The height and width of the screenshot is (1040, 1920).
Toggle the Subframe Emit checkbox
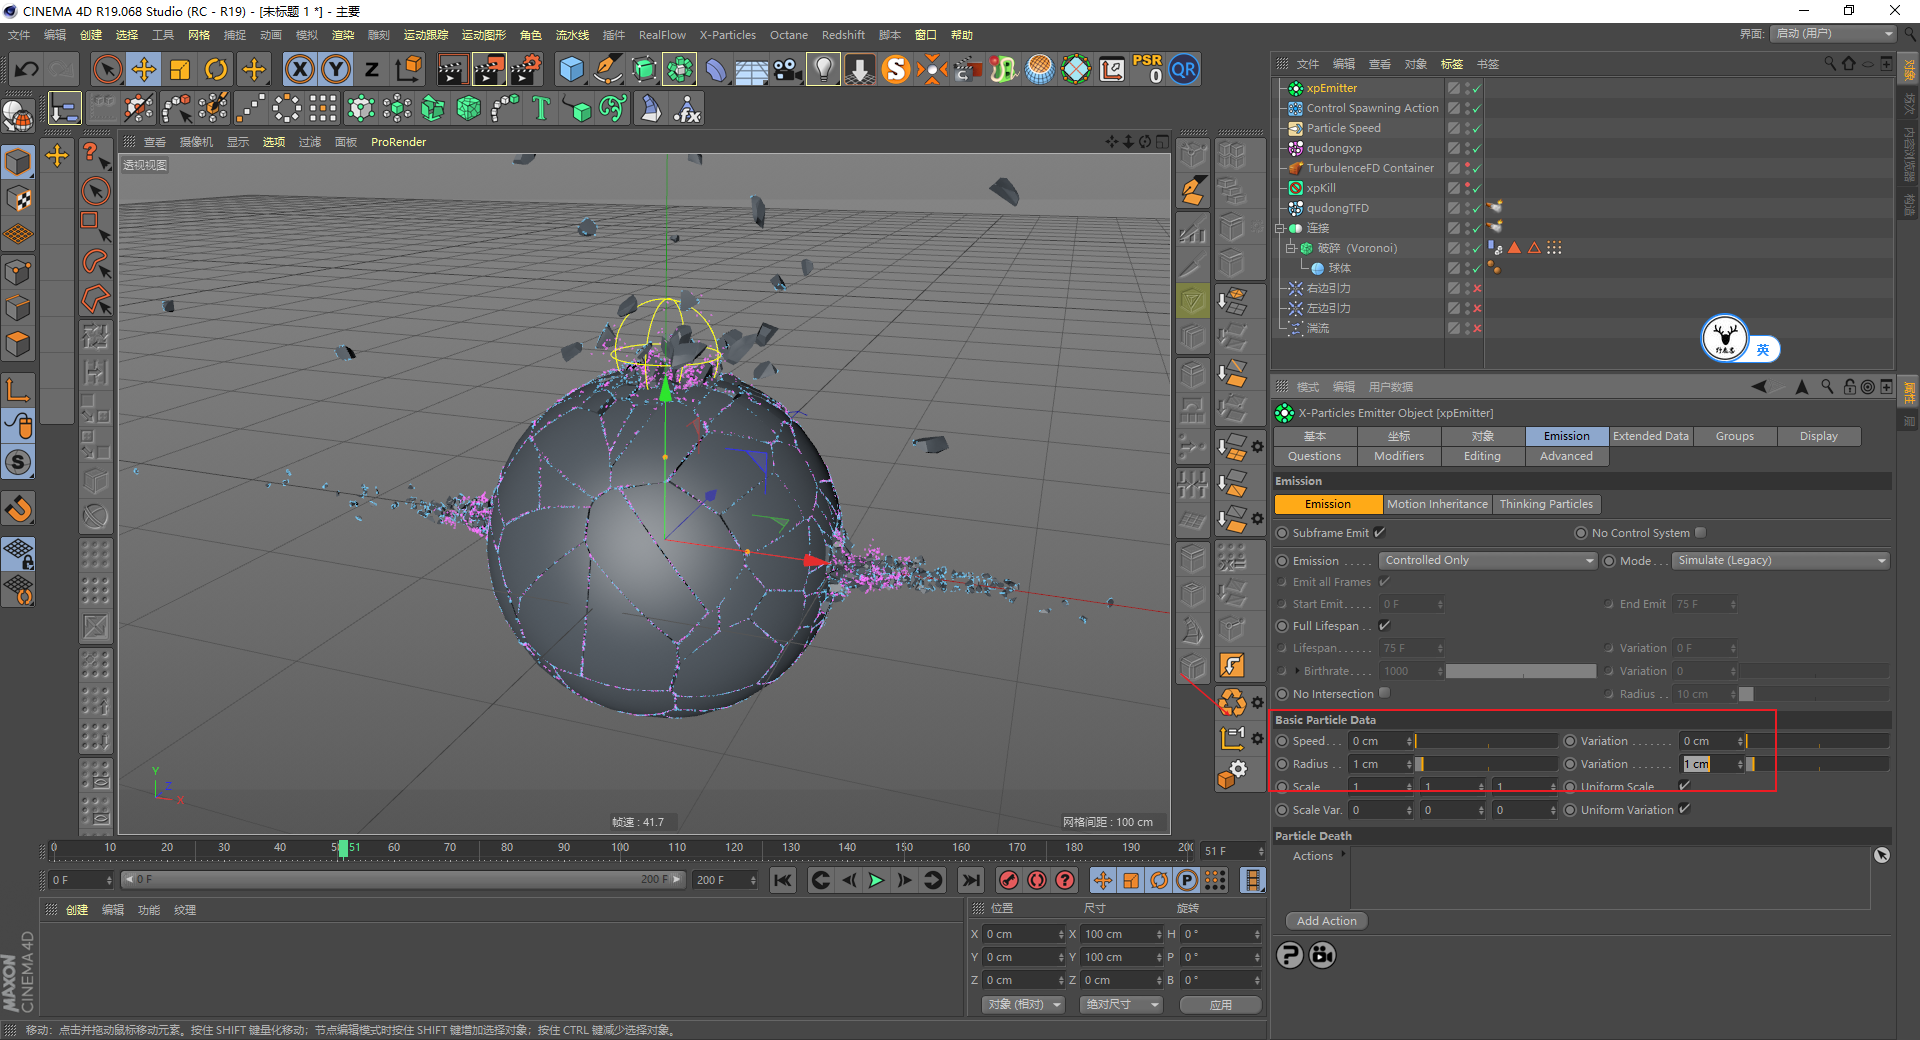tap(1380, 532)
